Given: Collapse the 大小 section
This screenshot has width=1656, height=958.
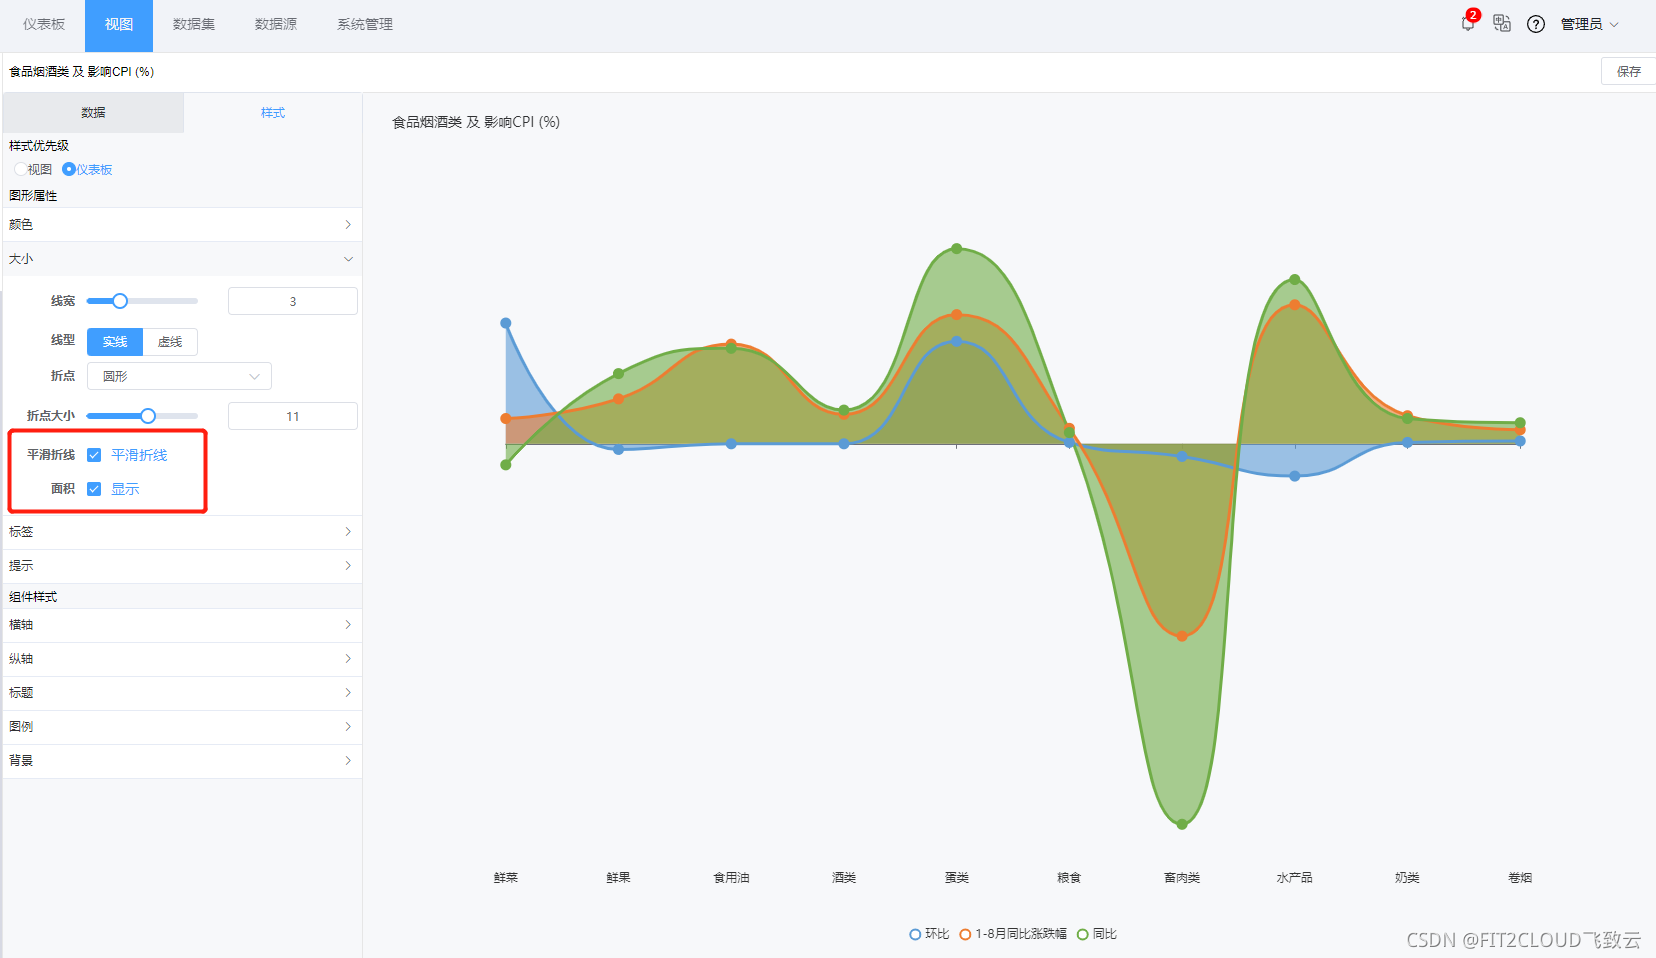Looking at the screenshot, I should tap(182, 259).
